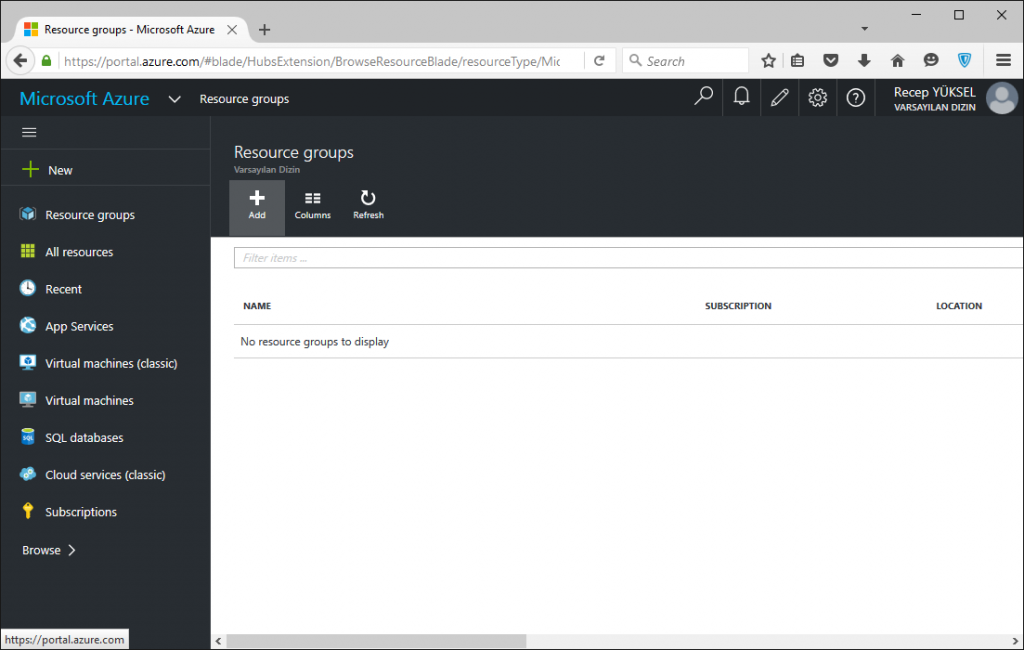Open a new browser tab with plus
Screen dimensions: 1024x650
click(264, 29)
